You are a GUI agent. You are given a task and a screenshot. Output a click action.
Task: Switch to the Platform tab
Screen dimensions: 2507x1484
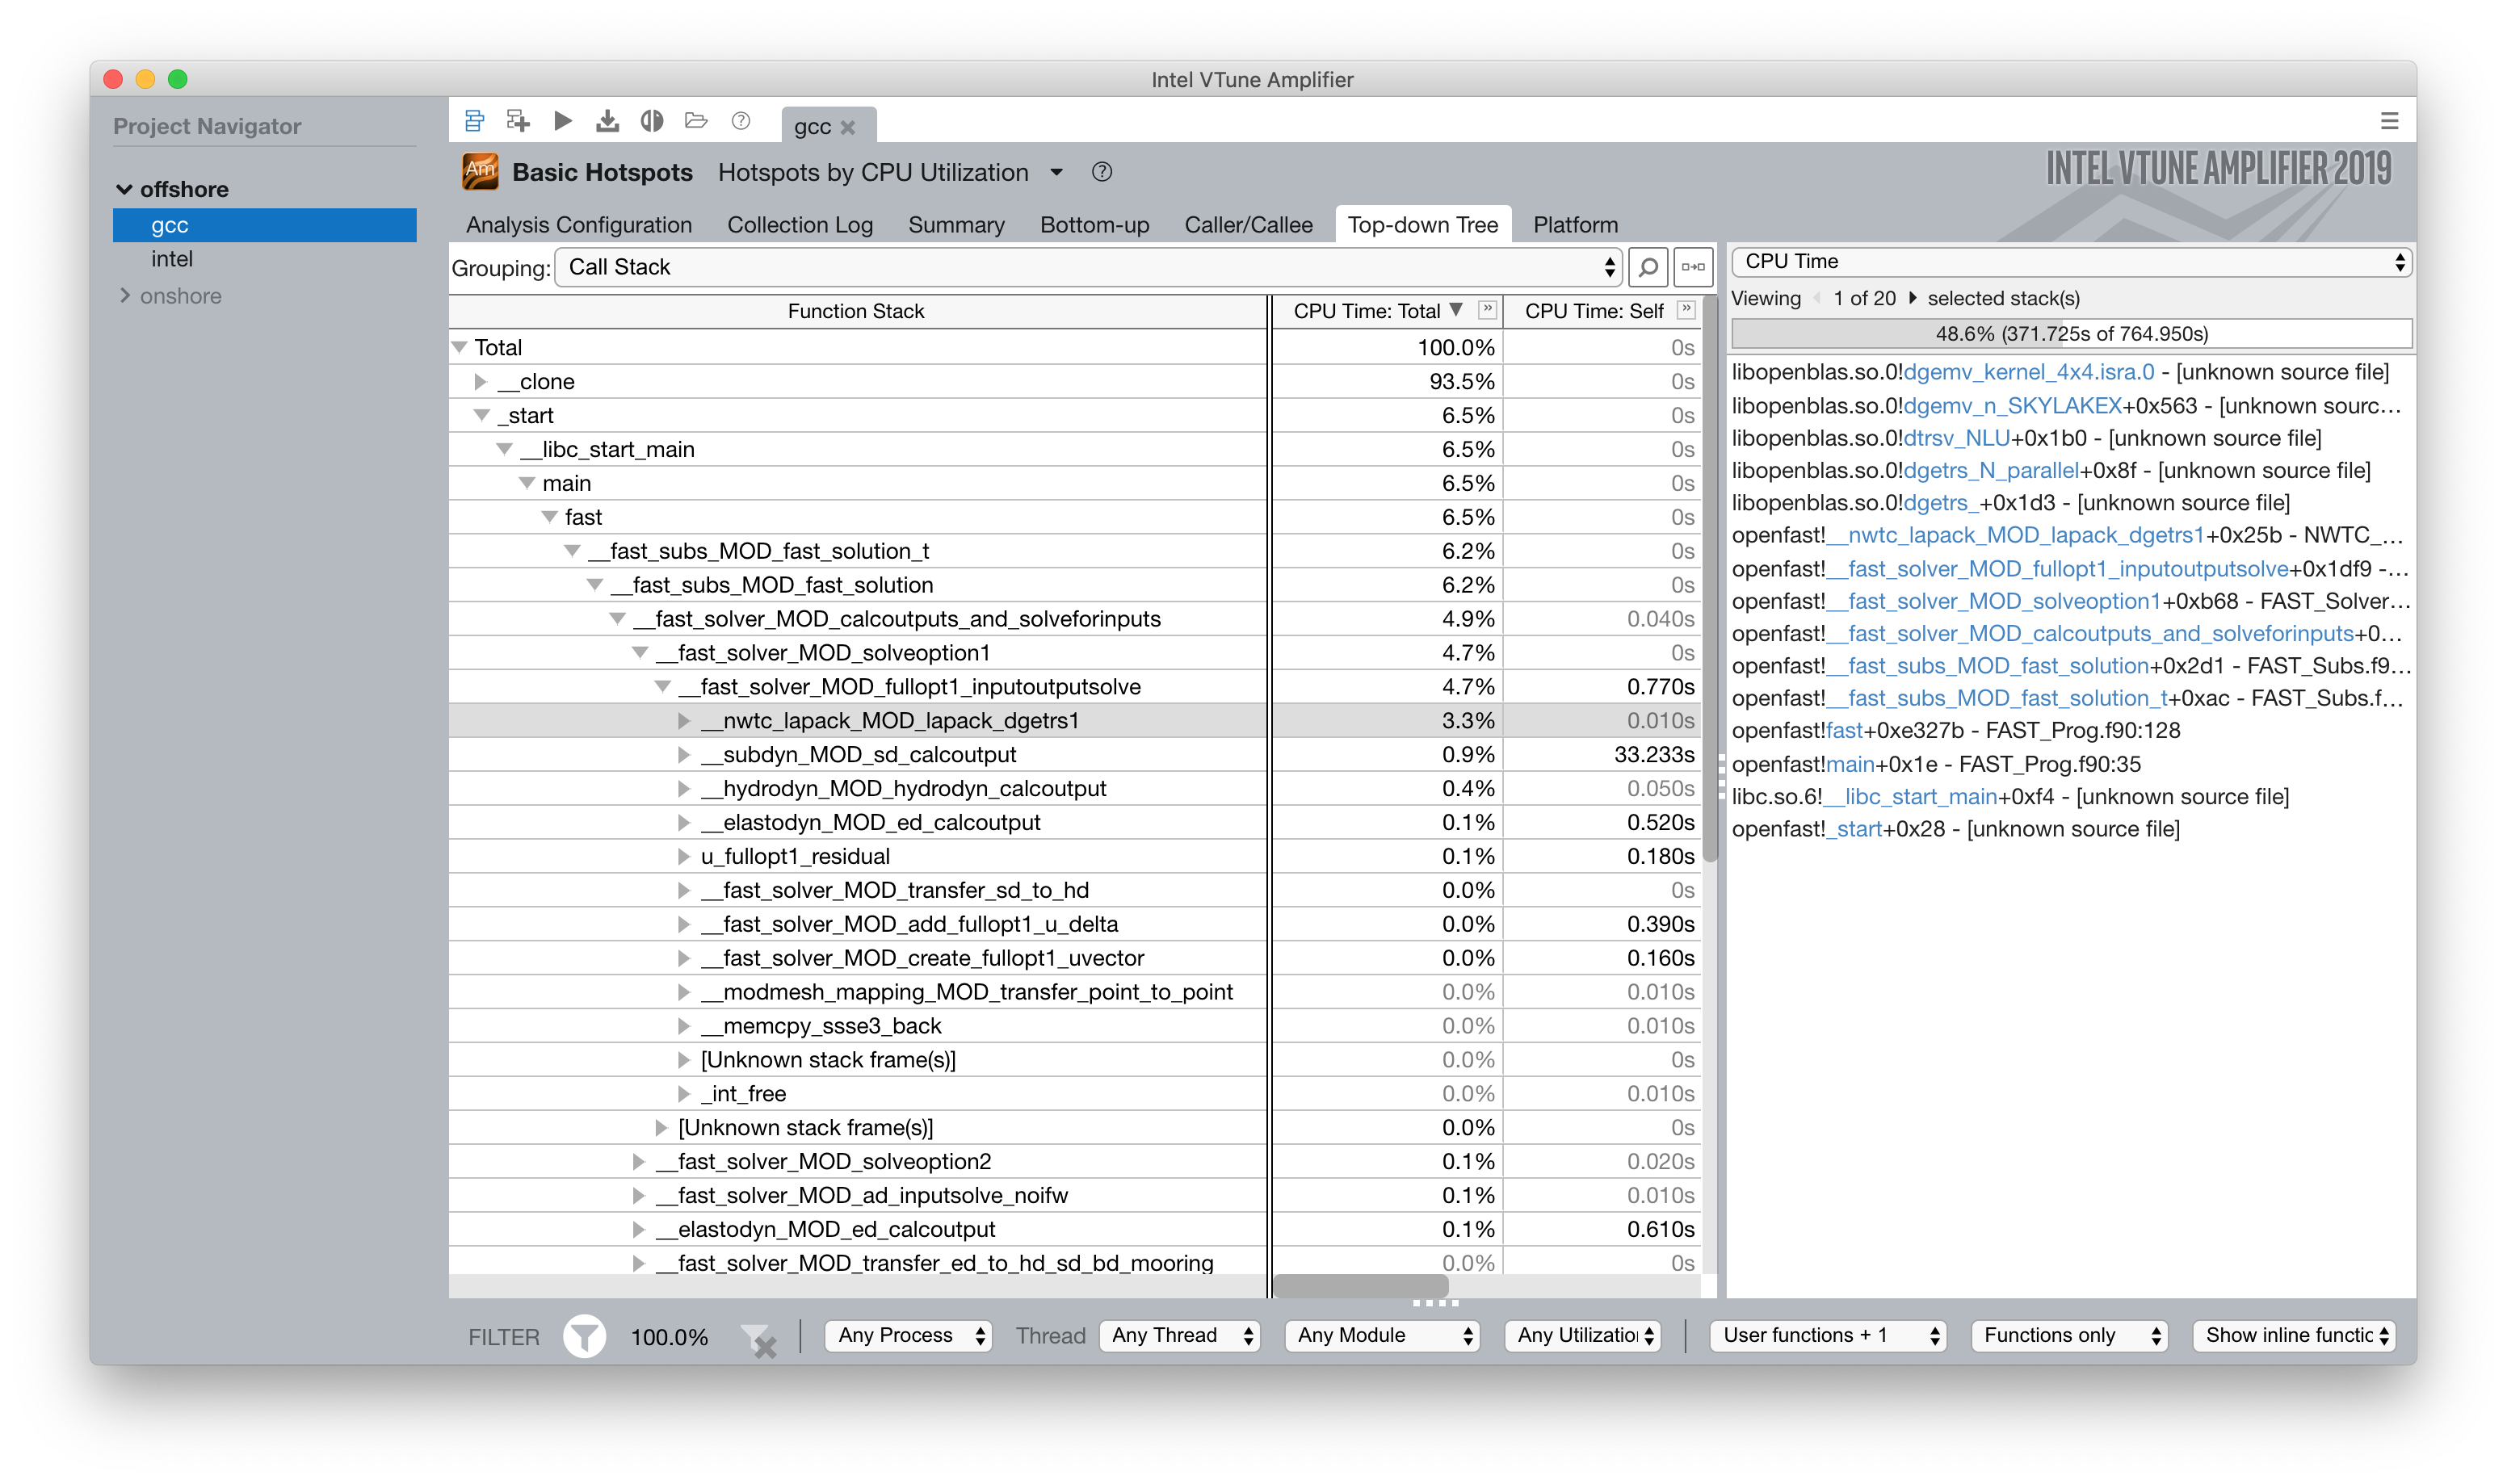tap(1575, 225)
